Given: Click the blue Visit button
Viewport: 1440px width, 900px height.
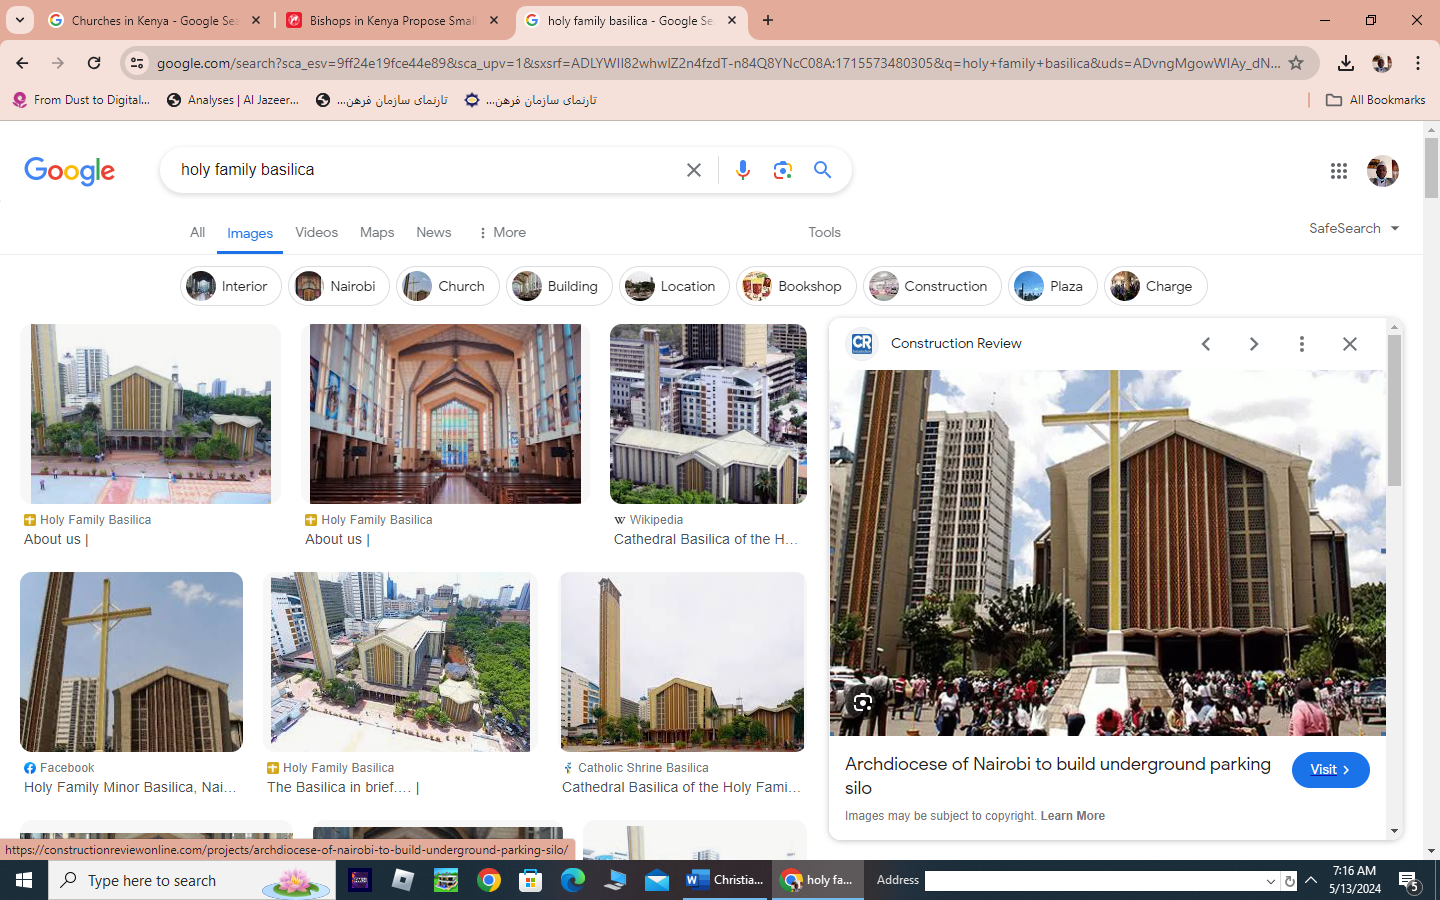Looking at the screenshot, I should pos(1330,769).
